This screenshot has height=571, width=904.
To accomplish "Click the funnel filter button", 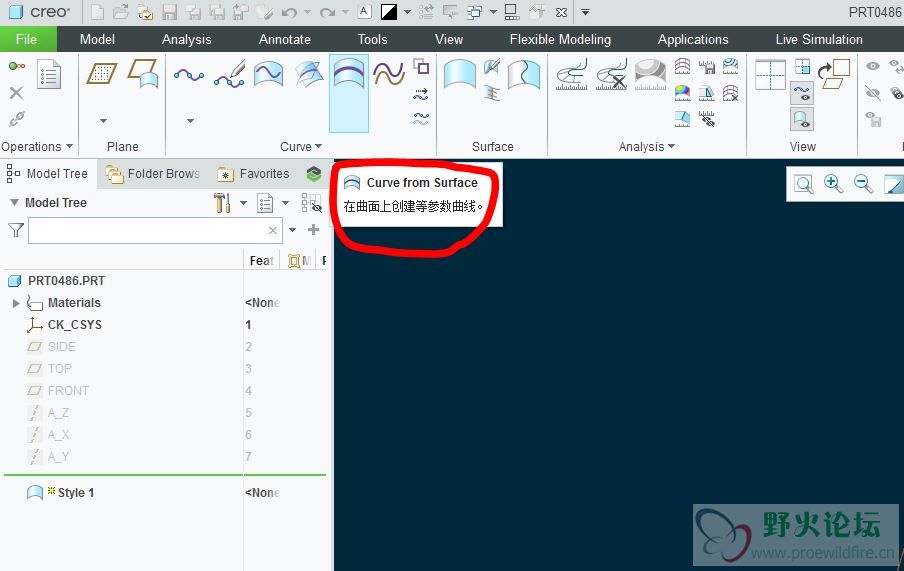I will pos(16,230).
